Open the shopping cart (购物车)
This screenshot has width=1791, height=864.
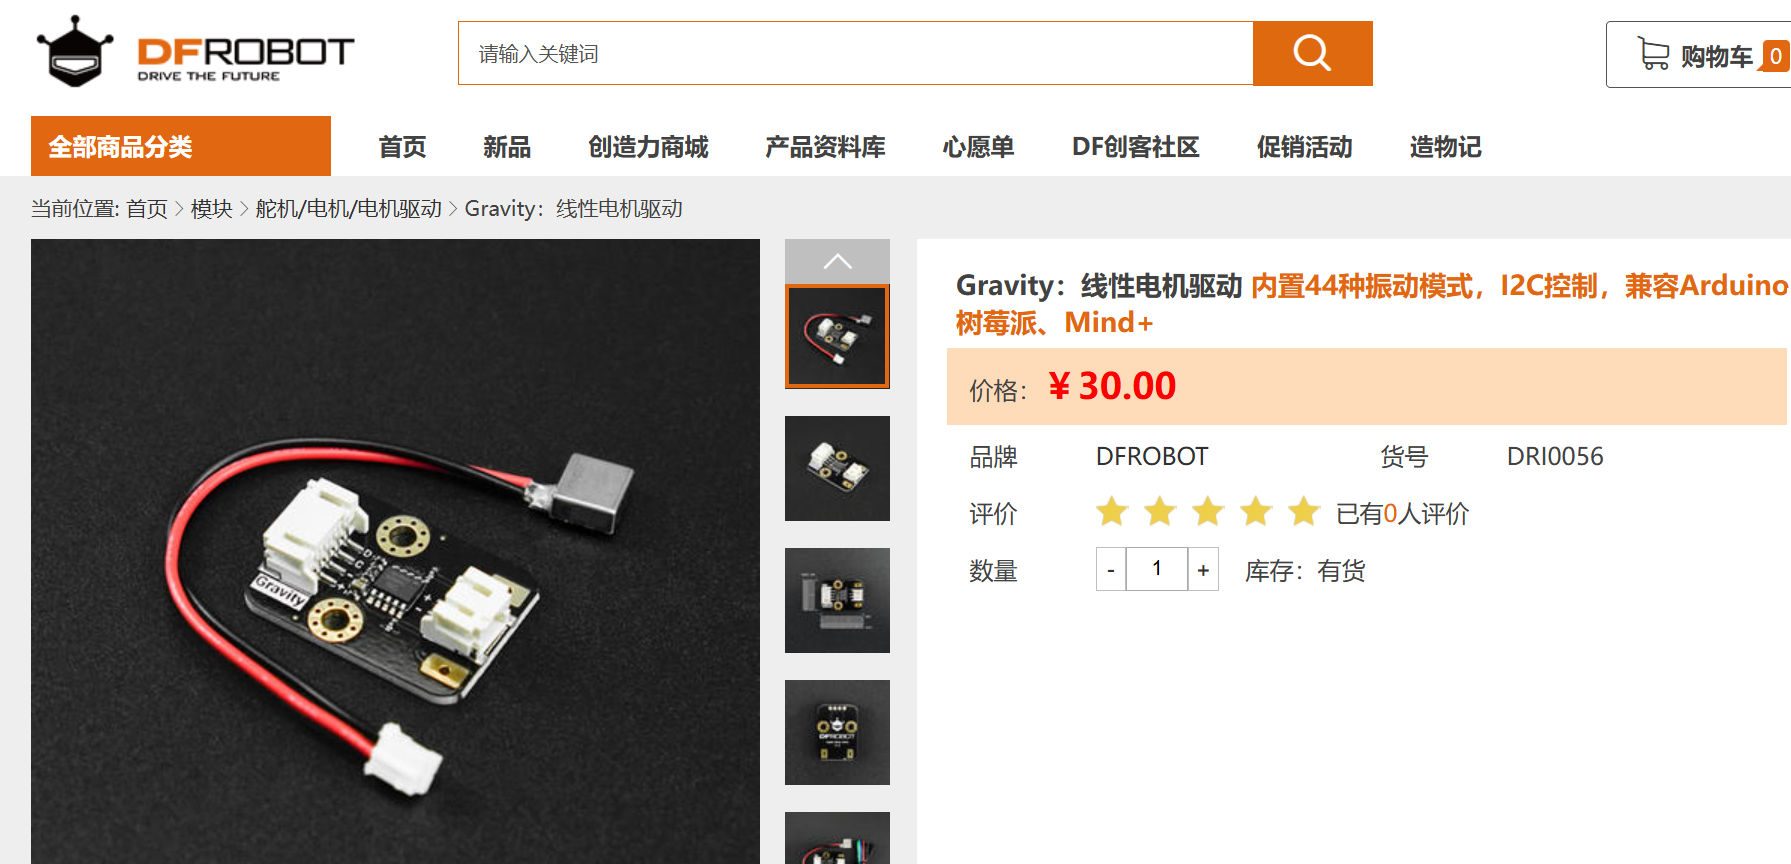tap(1698, 55)
